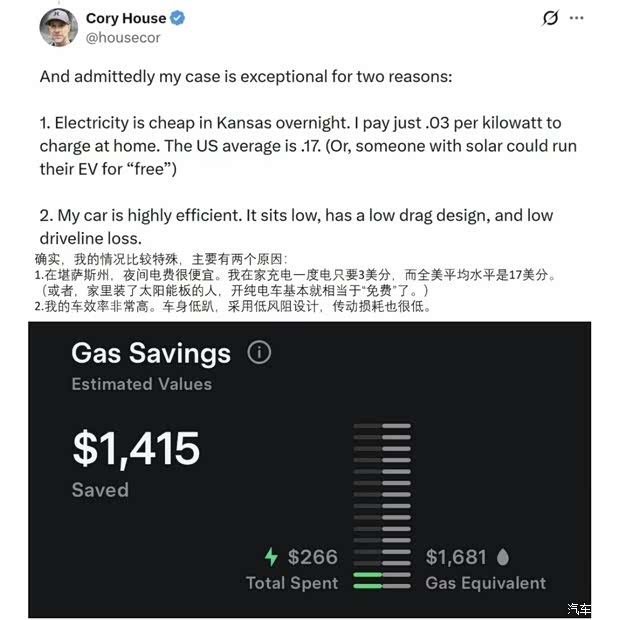
Task: Click the droplet icon beside $1,681
Action: (502, 557)
